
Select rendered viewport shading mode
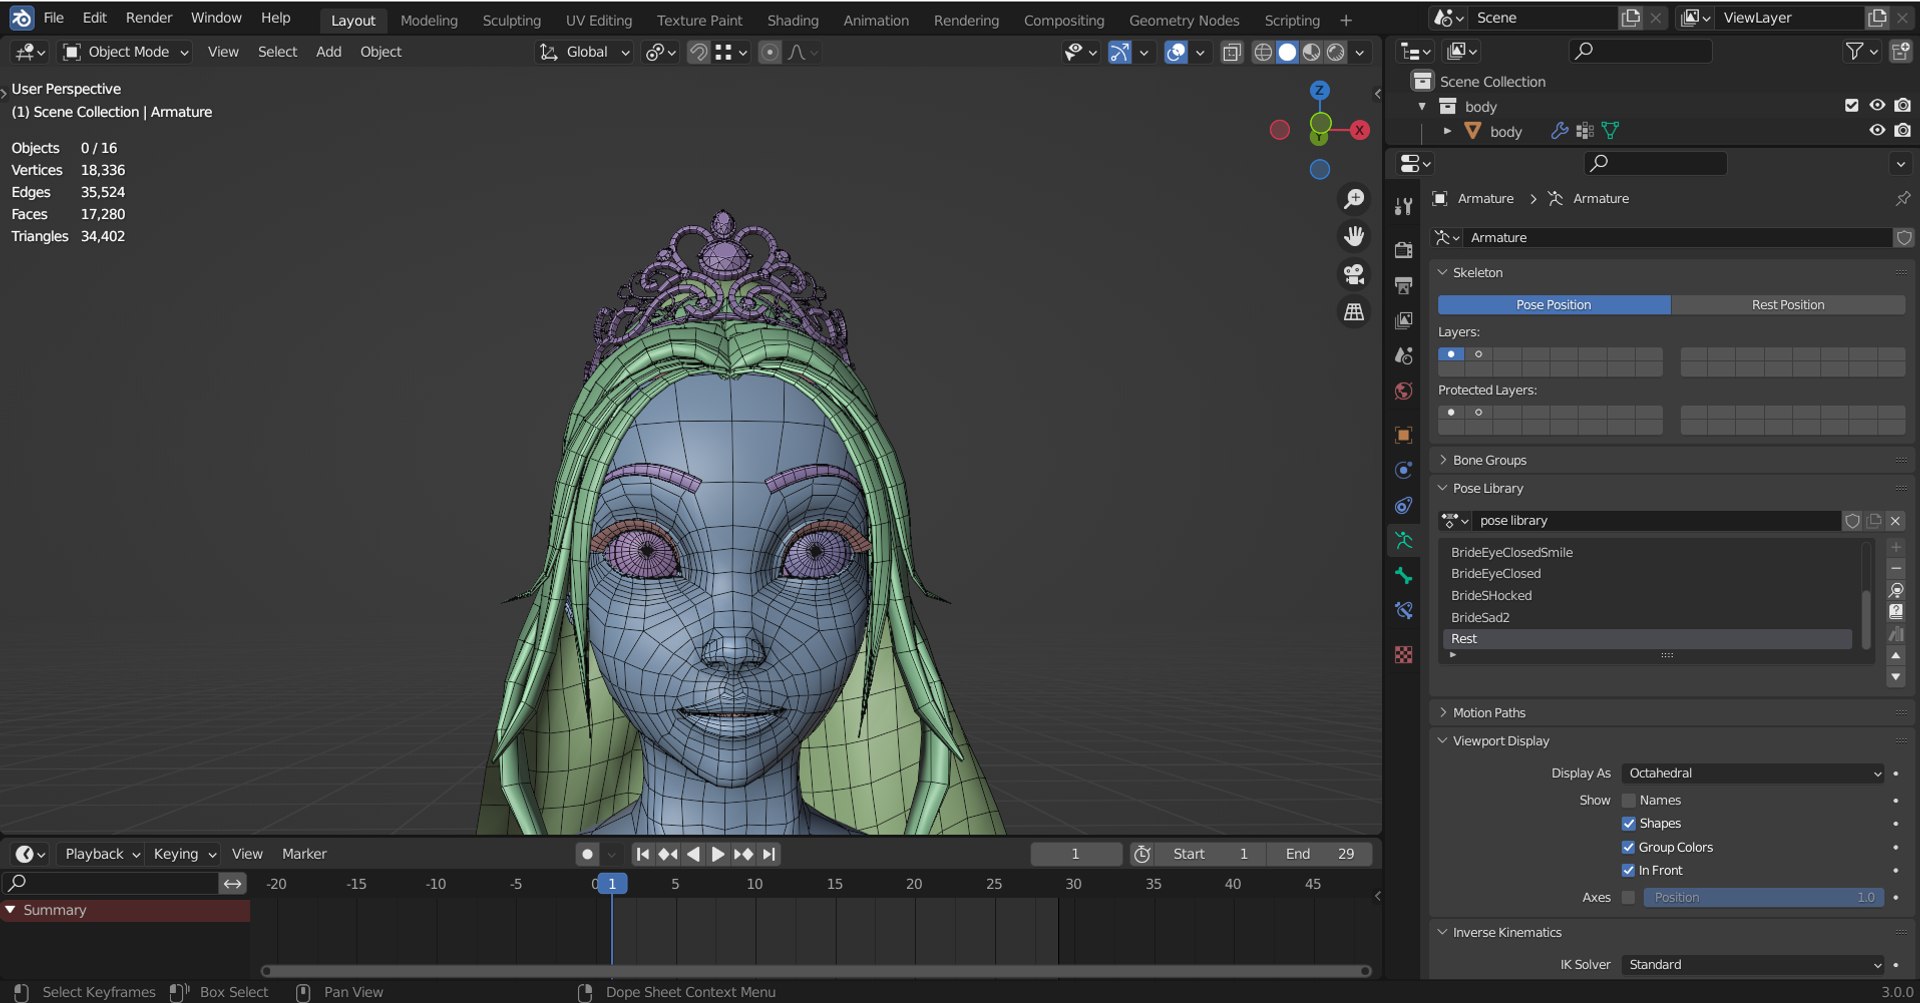pyautogui.click(x=1335, y=52)
